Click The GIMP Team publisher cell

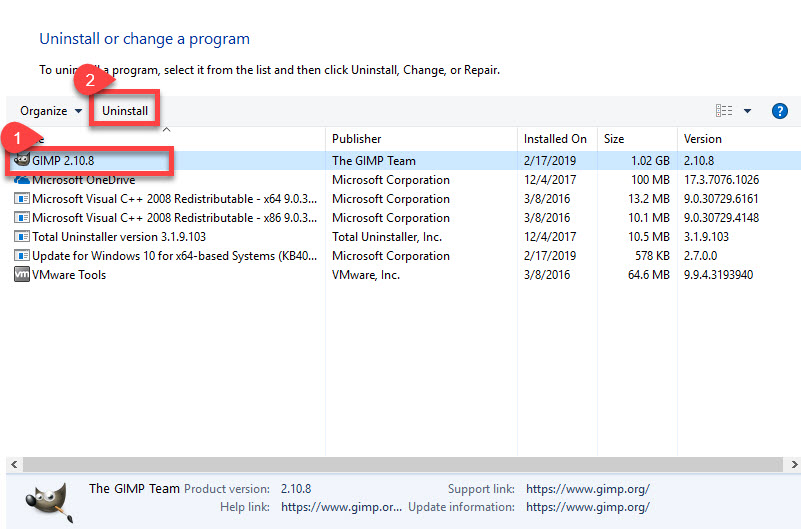[373, 161]
